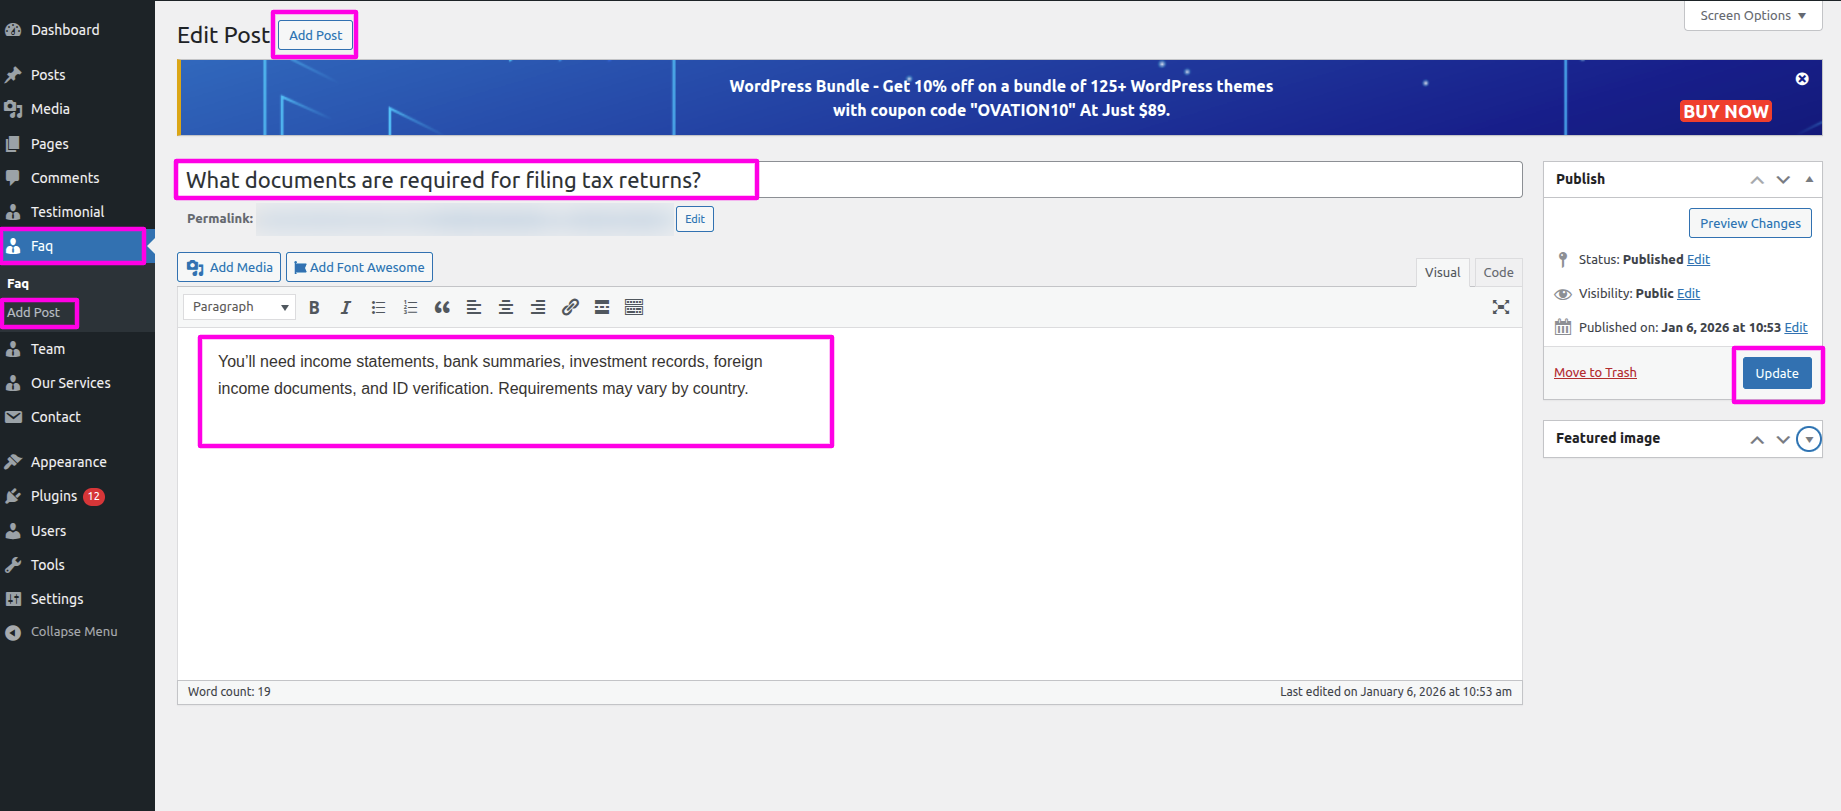Enter distraction-free fullscreen editor mode

point(1500,308)
